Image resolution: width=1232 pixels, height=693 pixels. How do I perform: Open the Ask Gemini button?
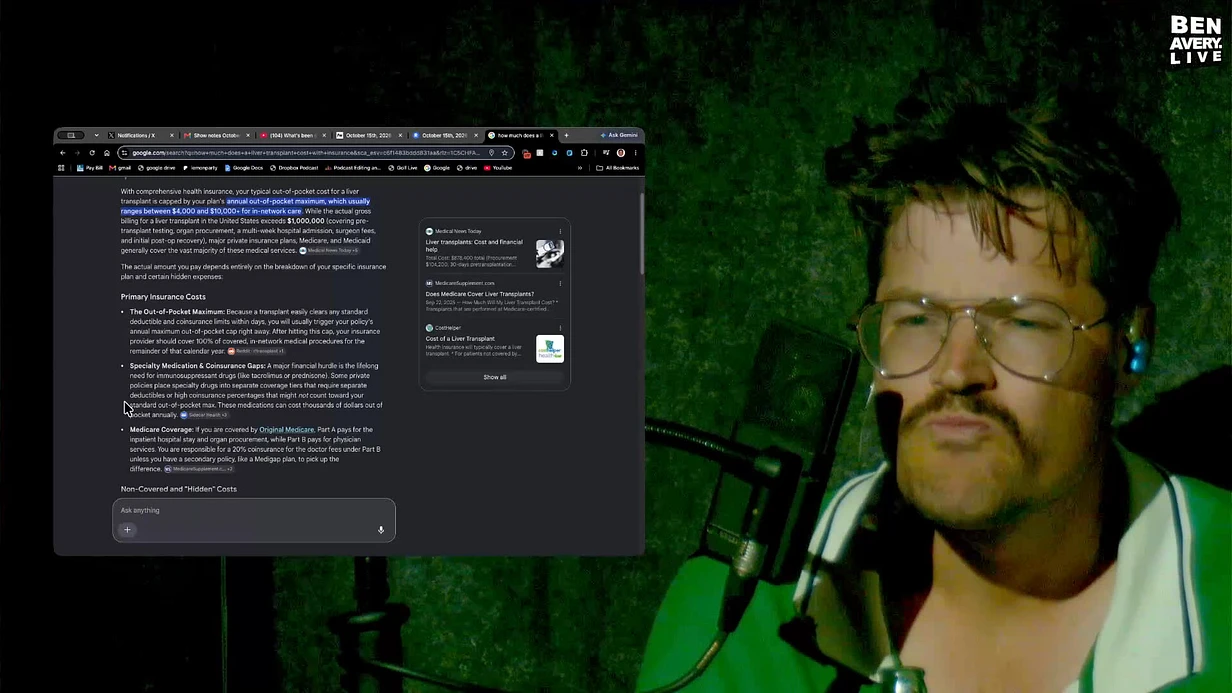[619, 135]
